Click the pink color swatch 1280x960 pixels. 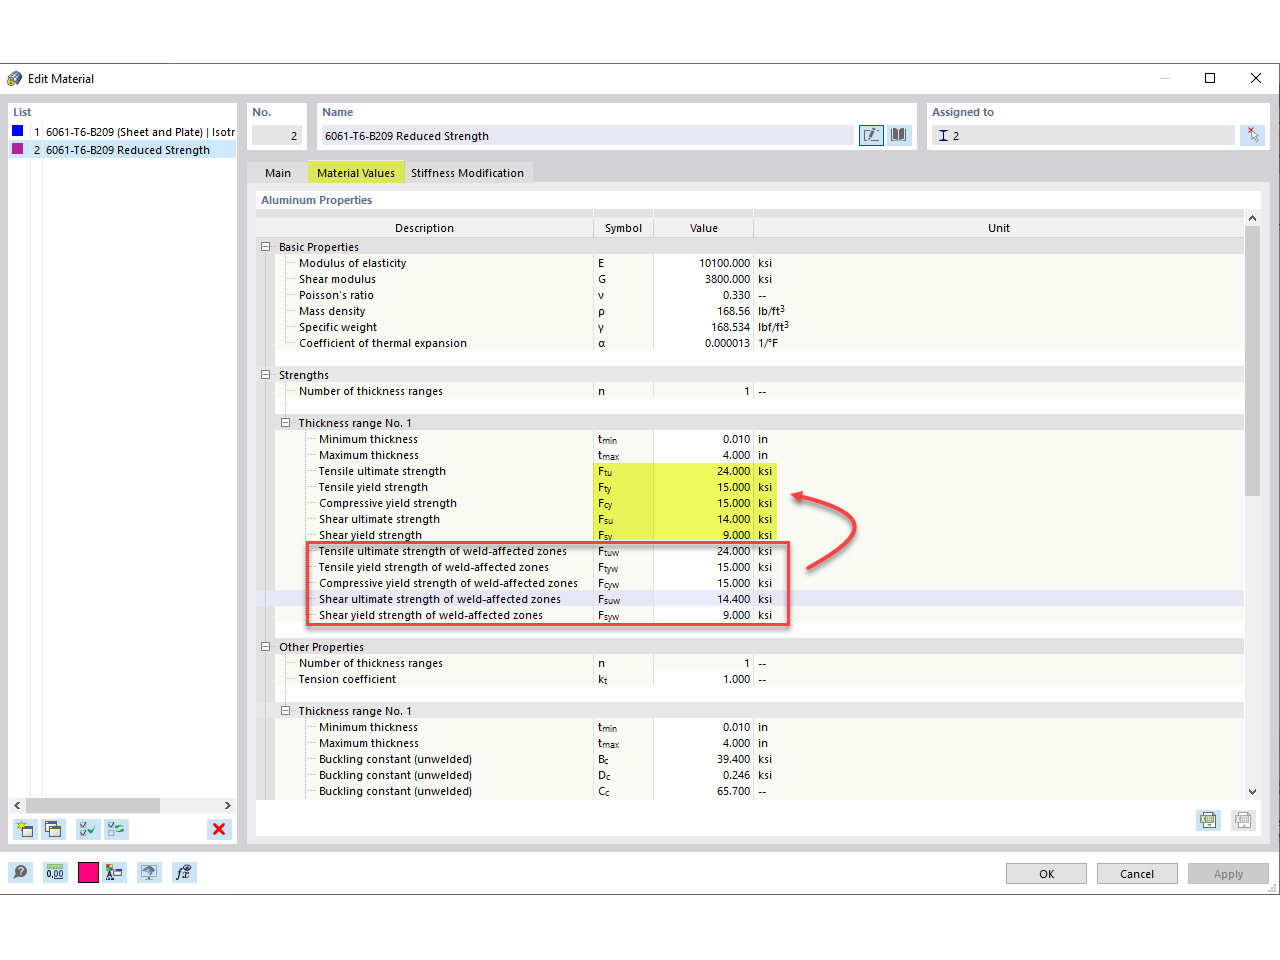tap(88, 872)
